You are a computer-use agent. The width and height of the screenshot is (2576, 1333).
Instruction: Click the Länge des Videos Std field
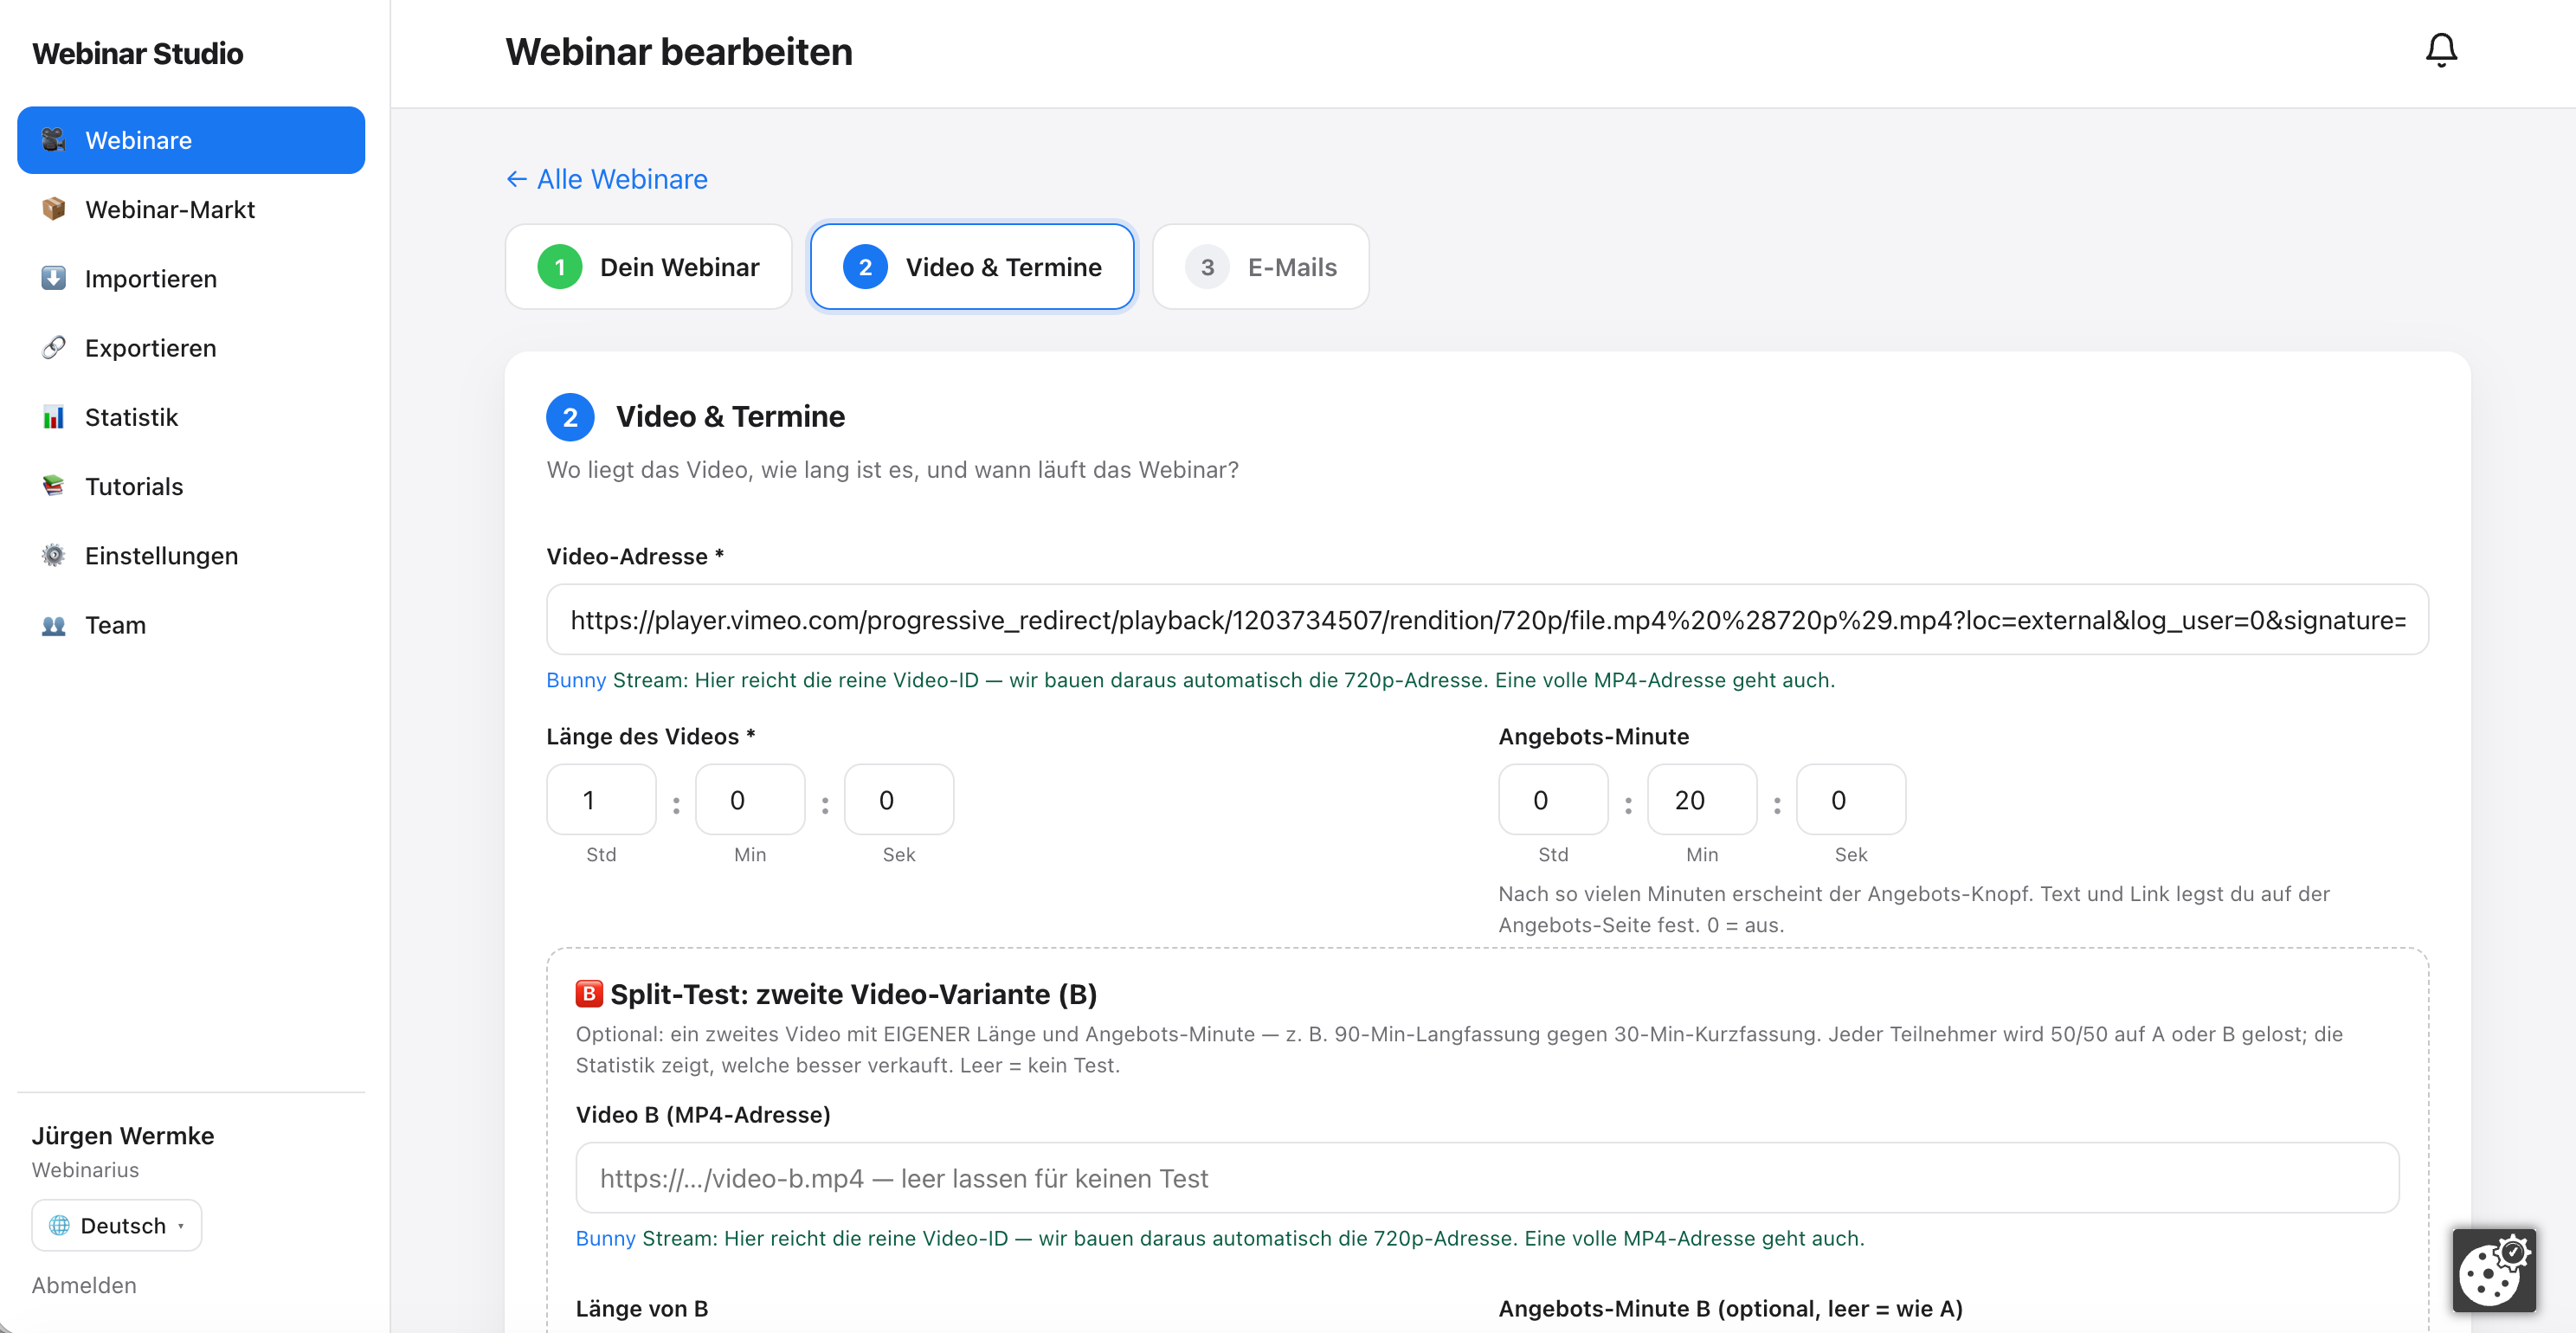pos(601,800)
